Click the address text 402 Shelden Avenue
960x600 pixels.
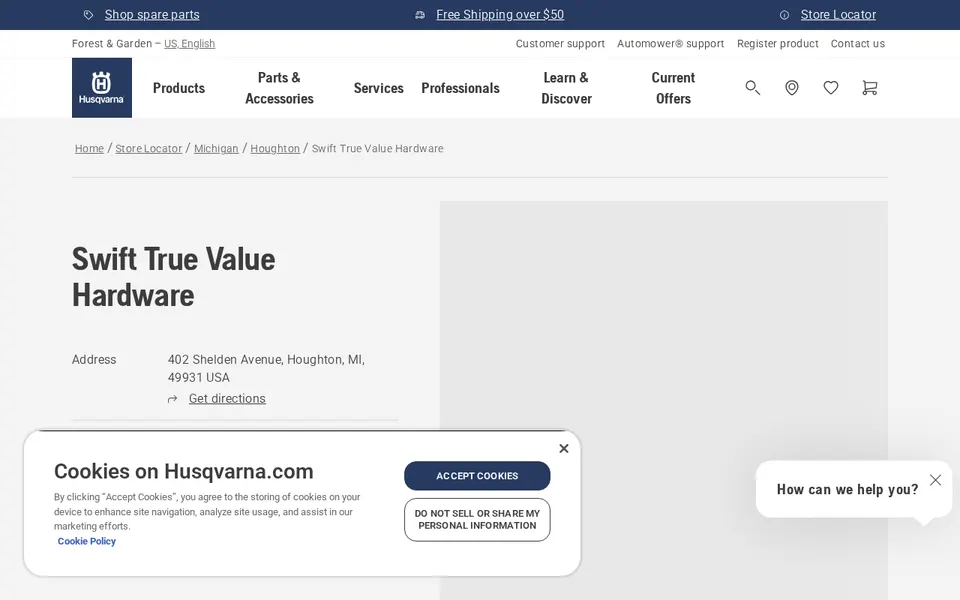click(x=266, y=369)
